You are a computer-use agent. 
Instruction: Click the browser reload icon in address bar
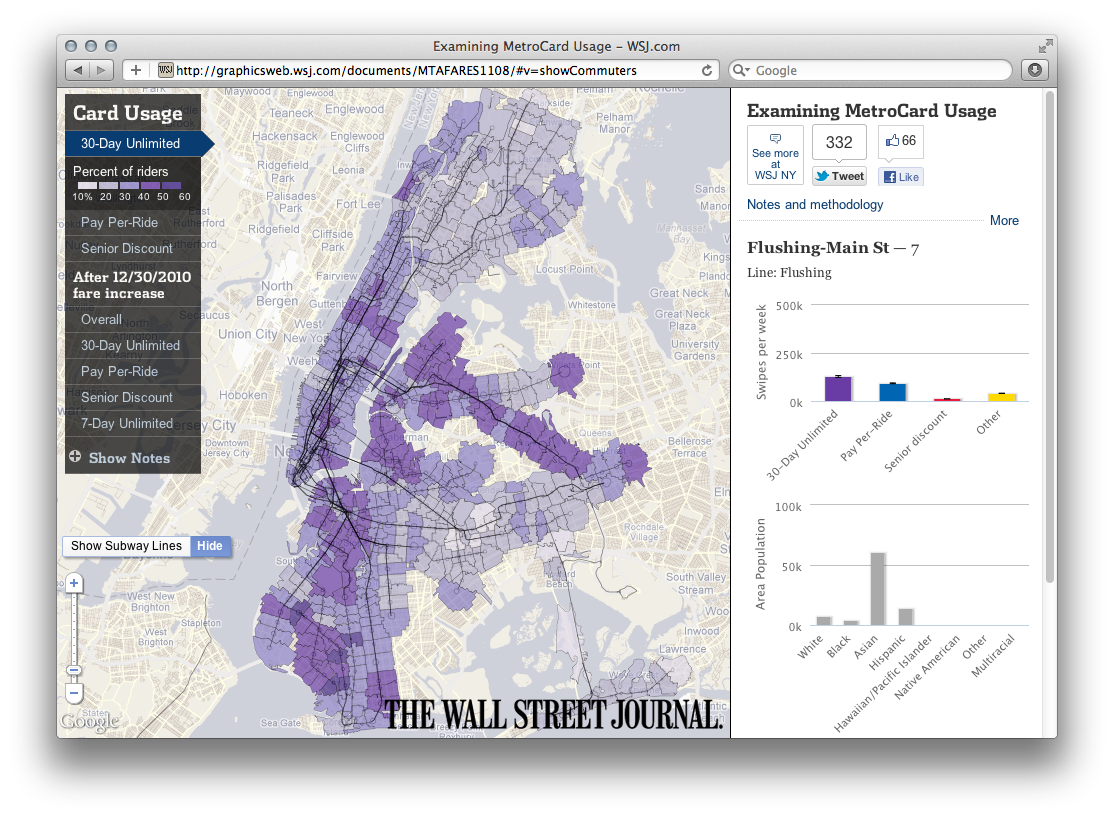[707, 70]
